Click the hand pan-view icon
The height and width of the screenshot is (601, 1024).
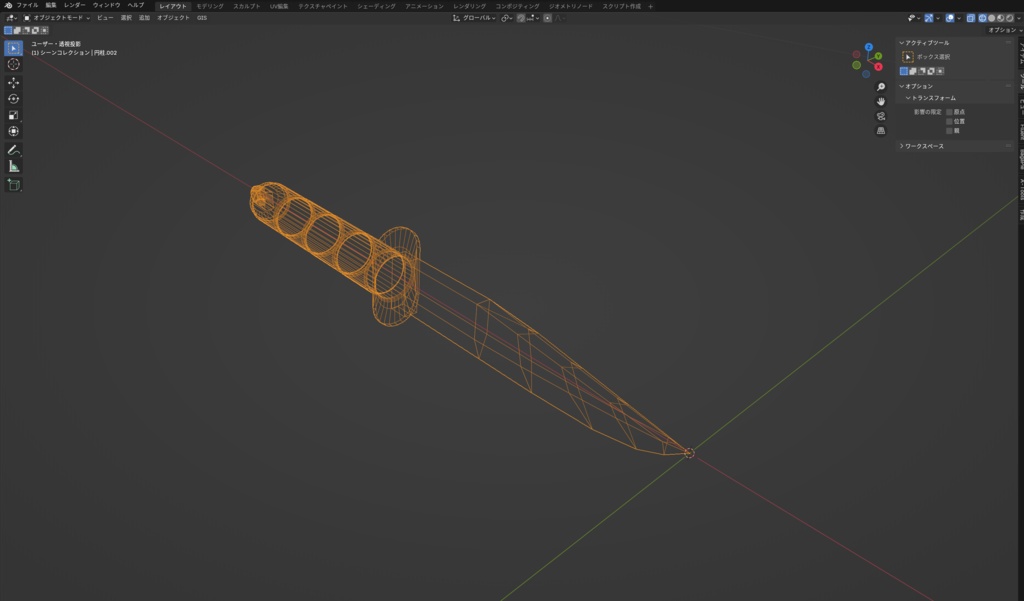[880, 101]
